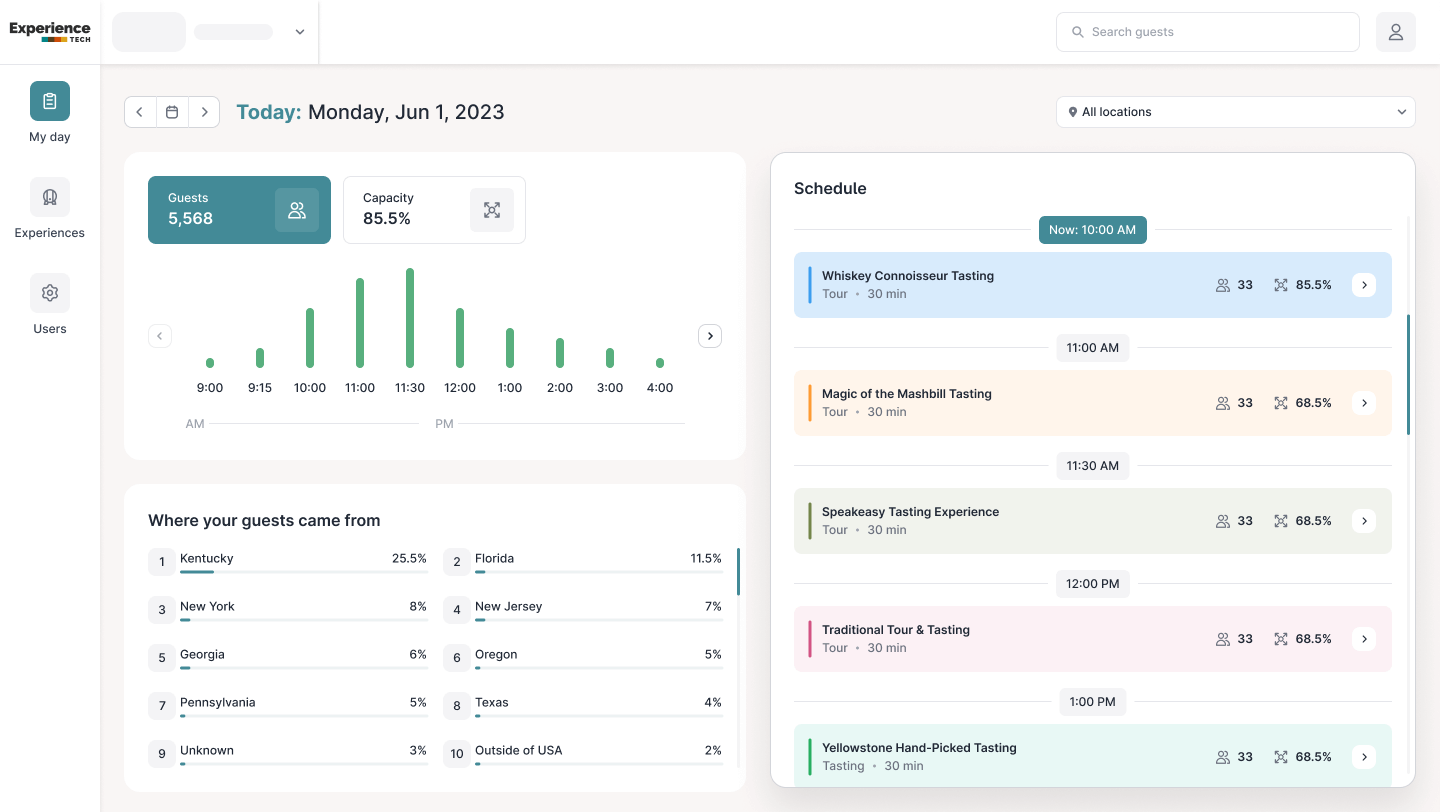Select the Outside of USA row
This screenshot has height=812, width=1440.
pos(583,754)
